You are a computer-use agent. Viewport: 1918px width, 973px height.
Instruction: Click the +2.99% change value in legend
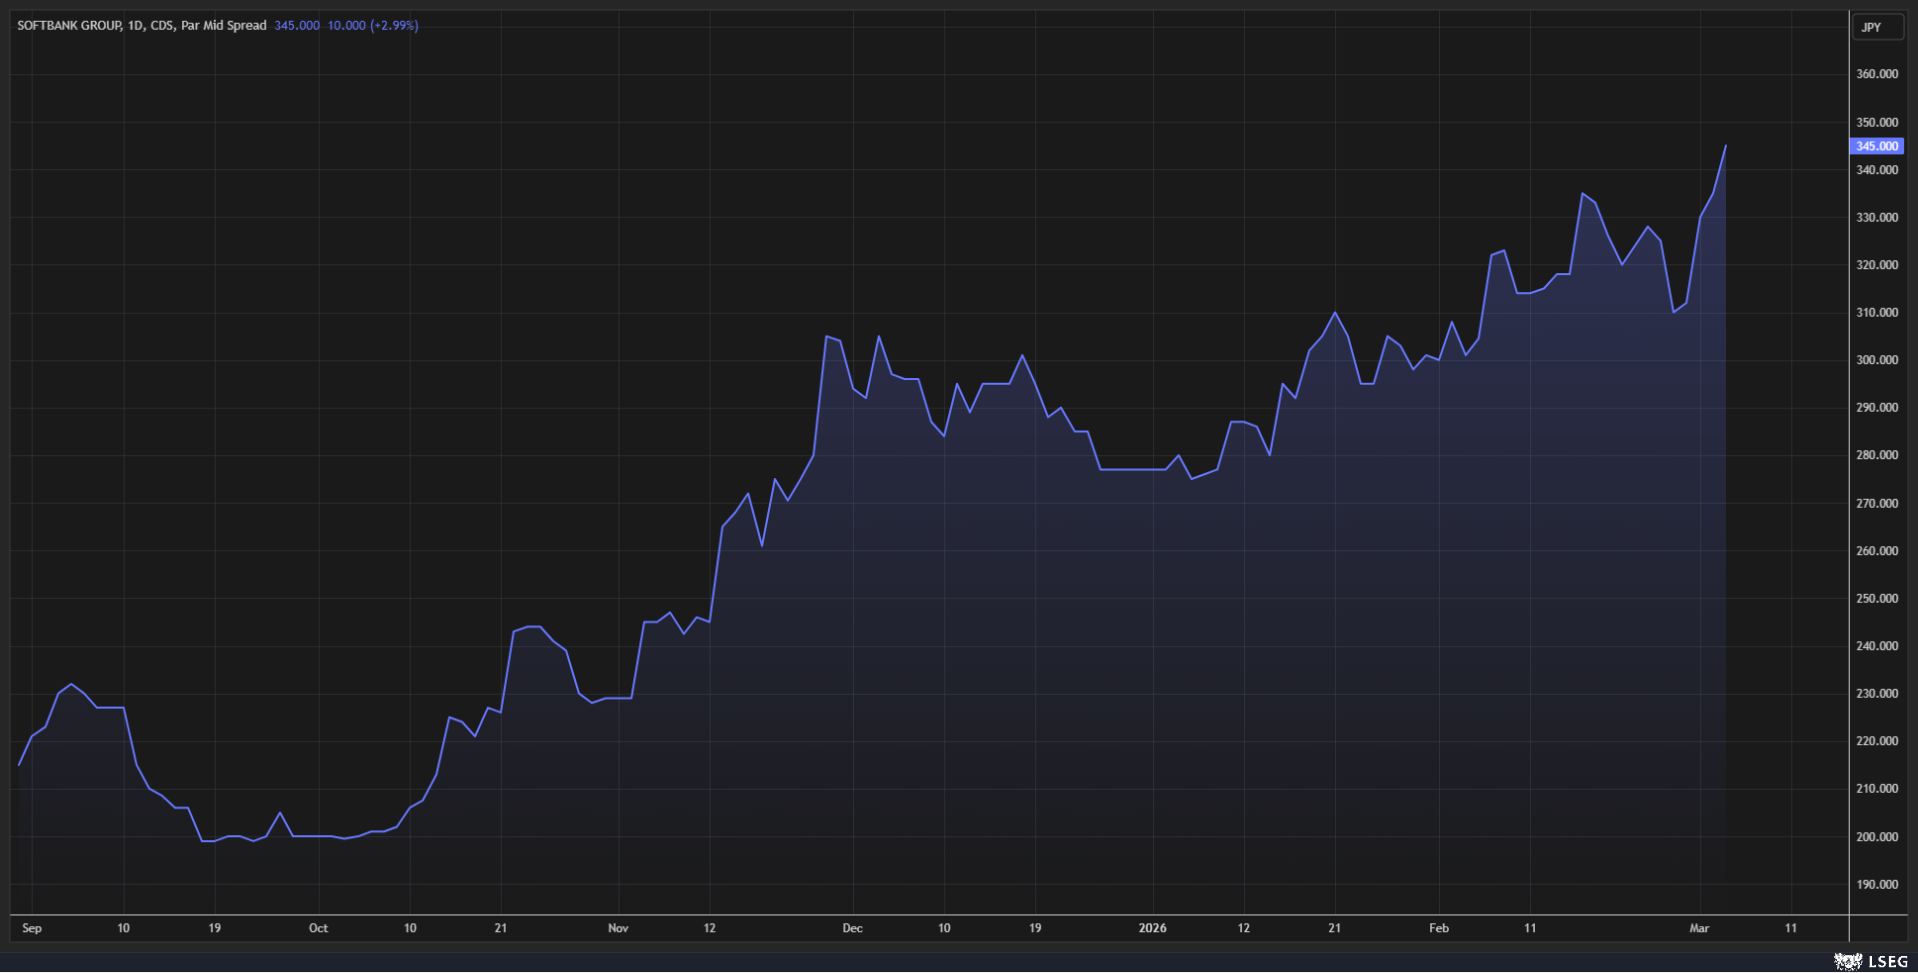tap(394, 25)
